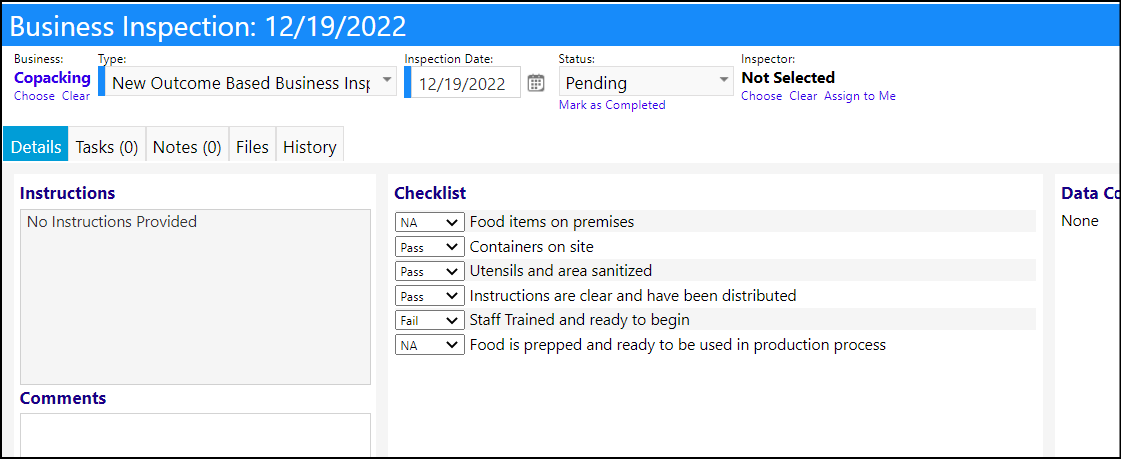Change the Food items on premises result
The height and width of the screenshot is (459, 1121).
click(429, 222)
